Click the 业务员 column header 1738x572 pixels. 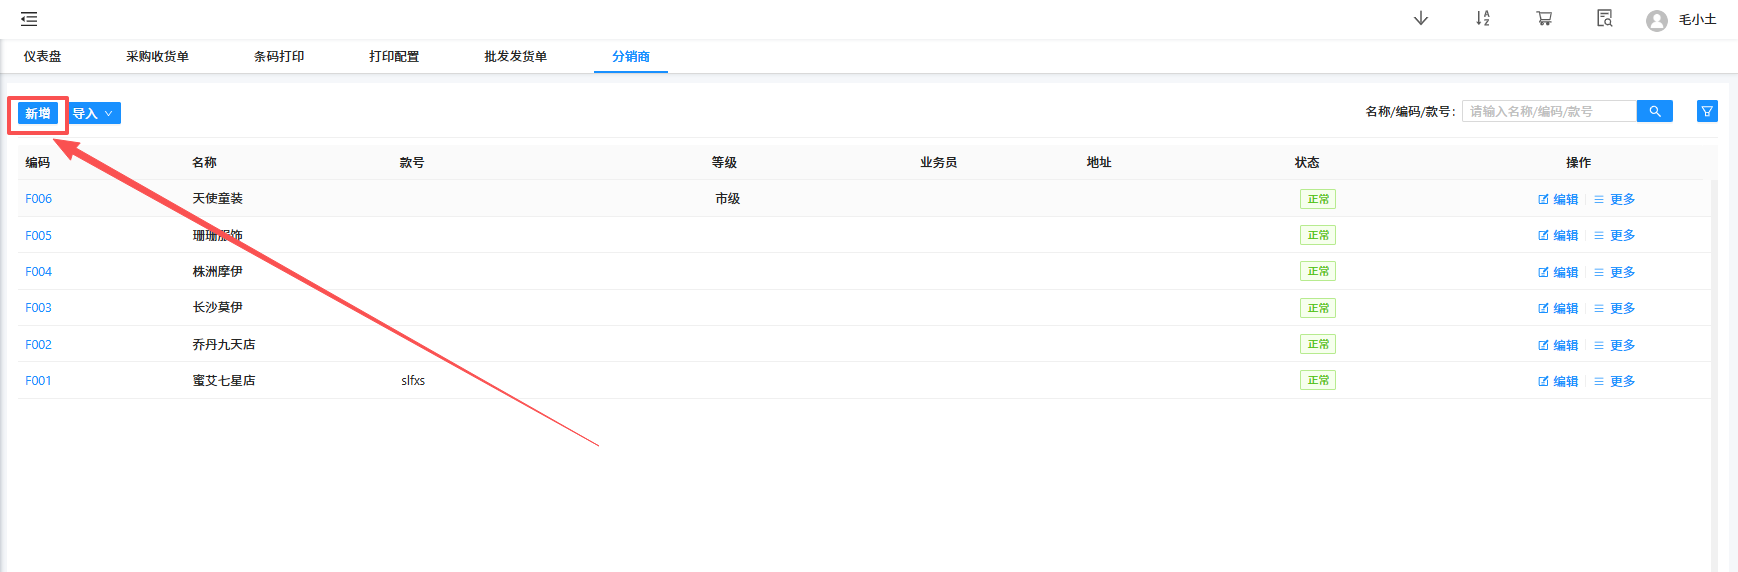coord(939,162)
